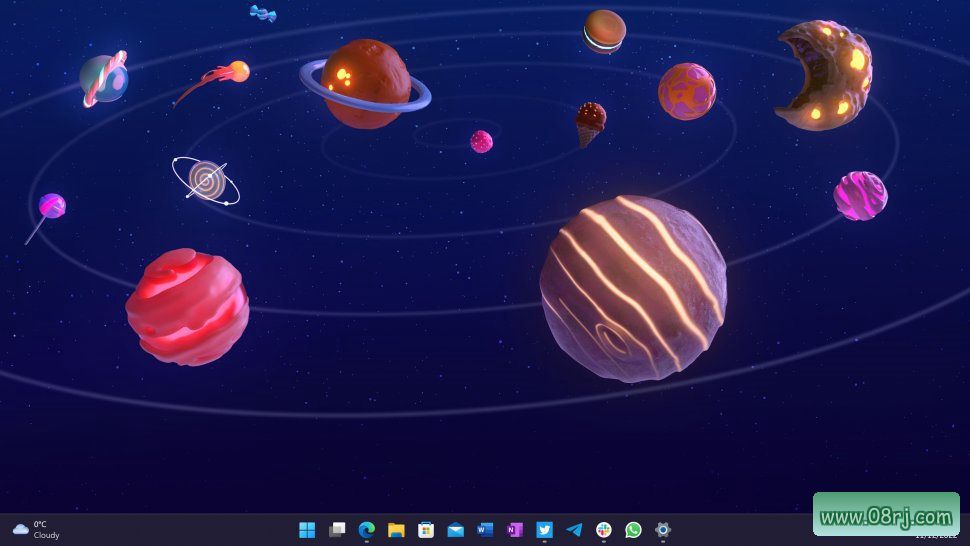Open File Explorer folder icon
The height and width of the screenshot is (546, 970).
click(396, 530)
